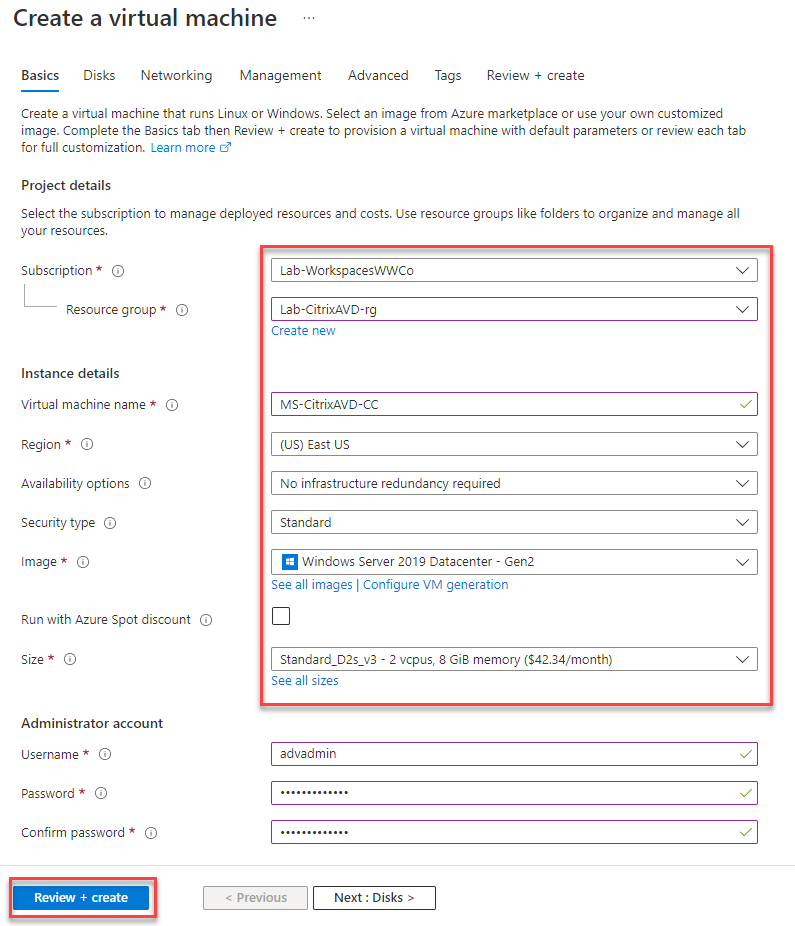Open the Disks tab
795x926 pixels.
(x=99, y=75)
